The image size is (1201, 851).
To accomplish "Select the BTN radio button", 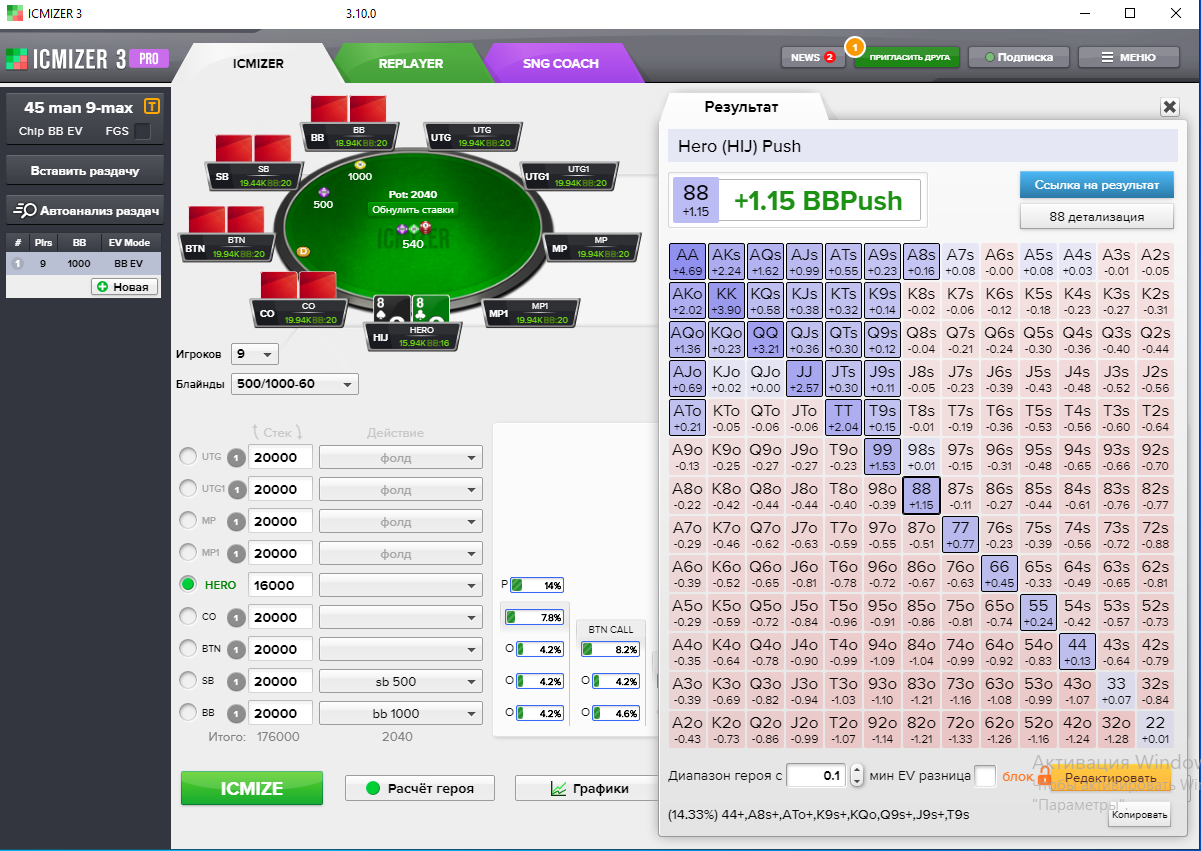I will [x=188, y=649].
